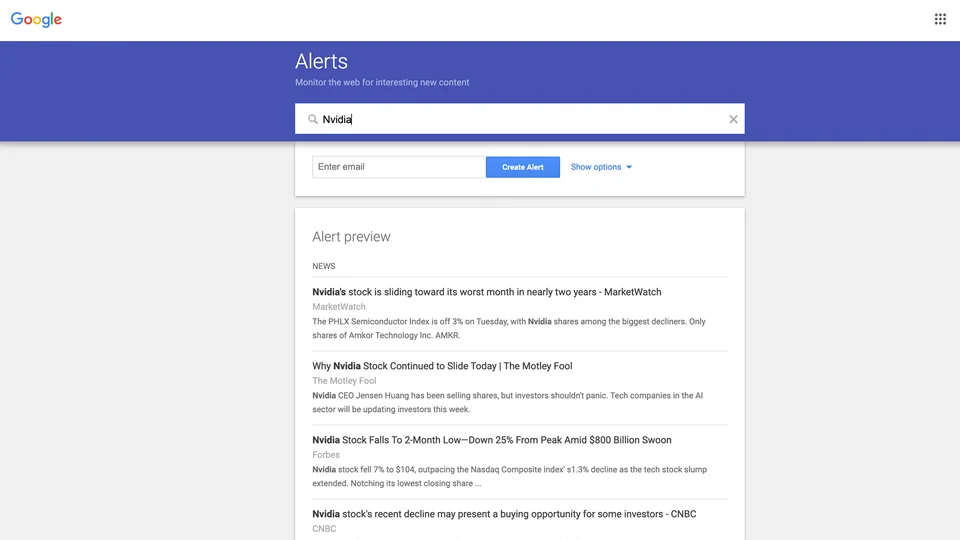The image size is (960, 540).
Task: Click the CNBC source label
Action: click(x=324, y=529)
